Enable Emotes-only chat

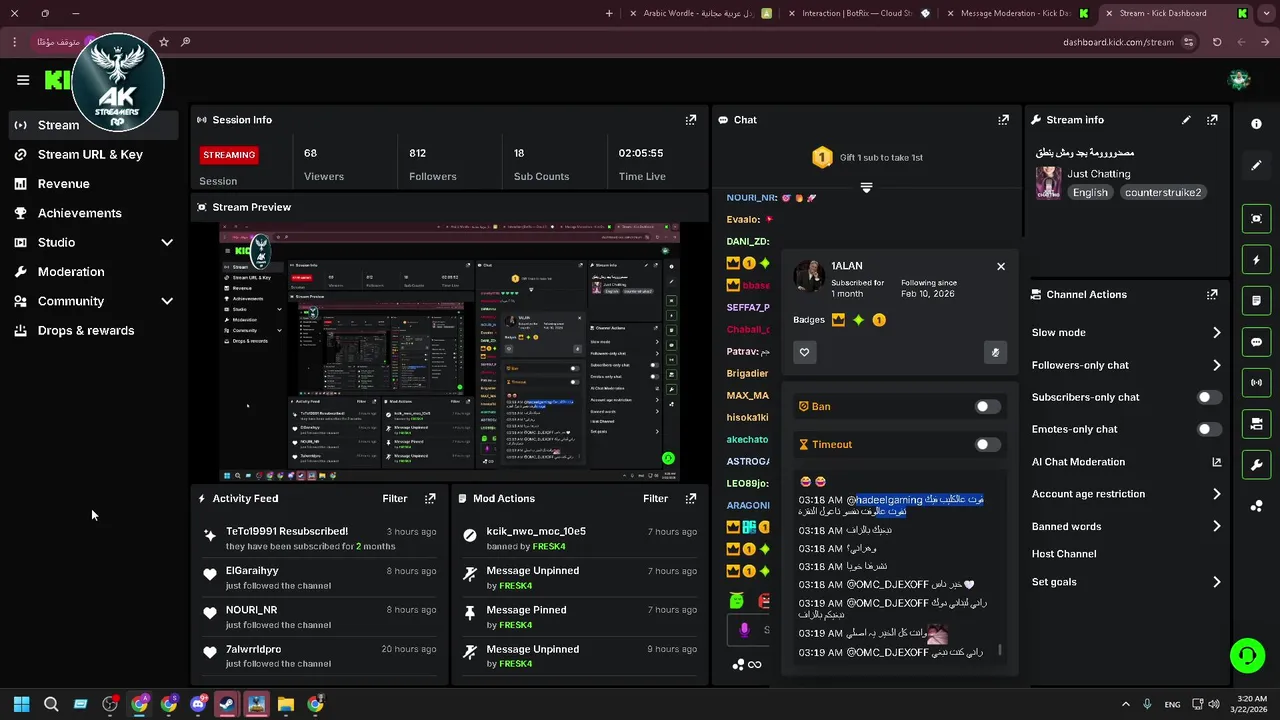click(1209, 429)
